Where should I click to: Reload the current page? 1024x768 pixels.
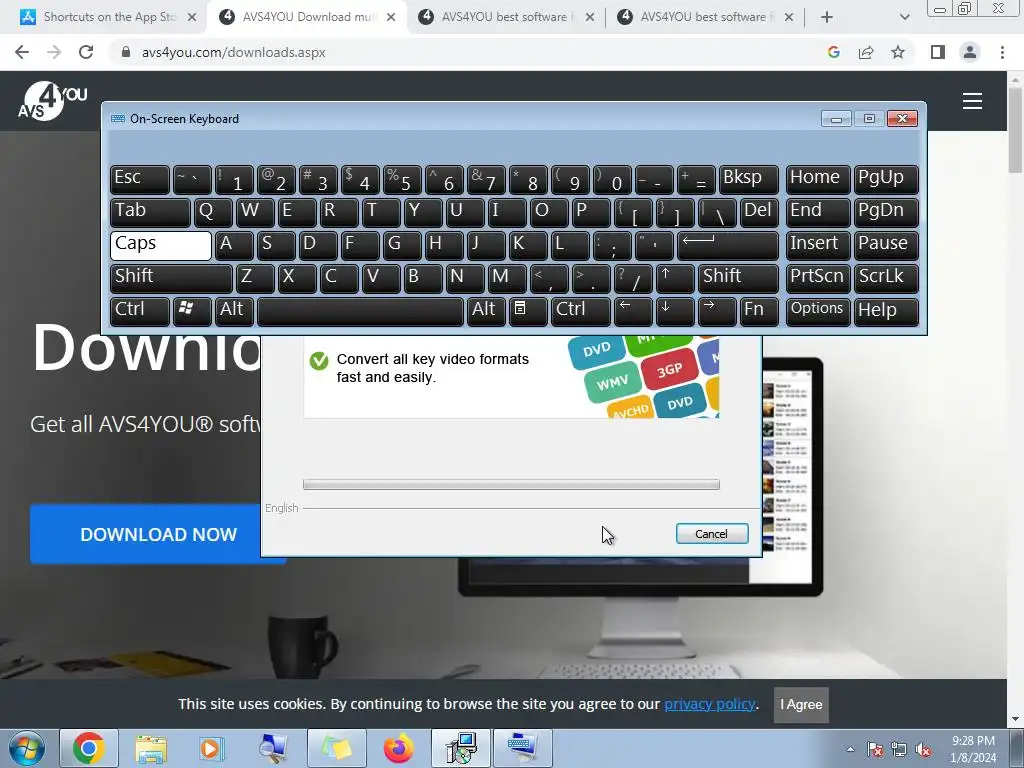[86, 52]
